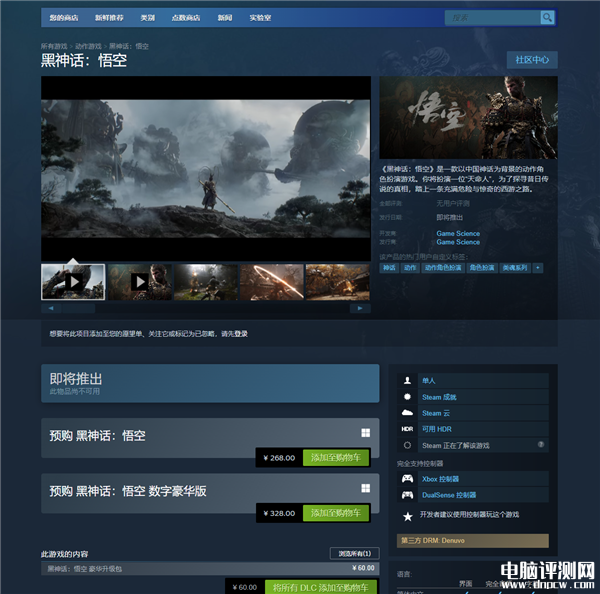Click the Steam 云 link
Image resolution: width=600 pixels, height=594 pixels.
(x=436, y=413)
